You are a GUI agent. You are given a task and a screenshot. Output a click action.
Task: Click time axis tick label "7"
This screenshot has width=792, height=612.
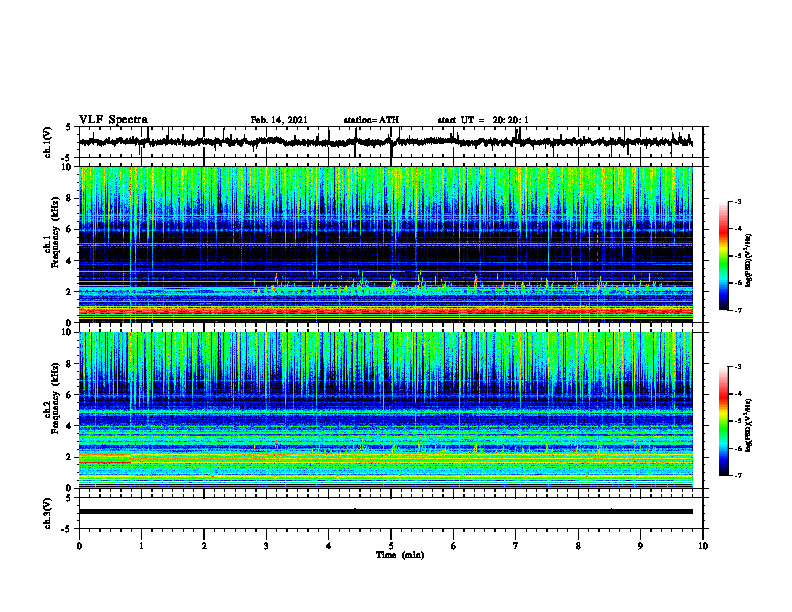click(516, 546)
